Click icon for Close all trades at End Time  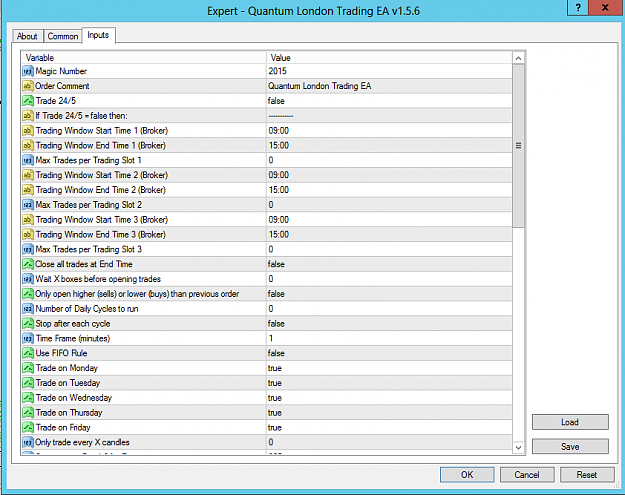[x=28, y=264]
